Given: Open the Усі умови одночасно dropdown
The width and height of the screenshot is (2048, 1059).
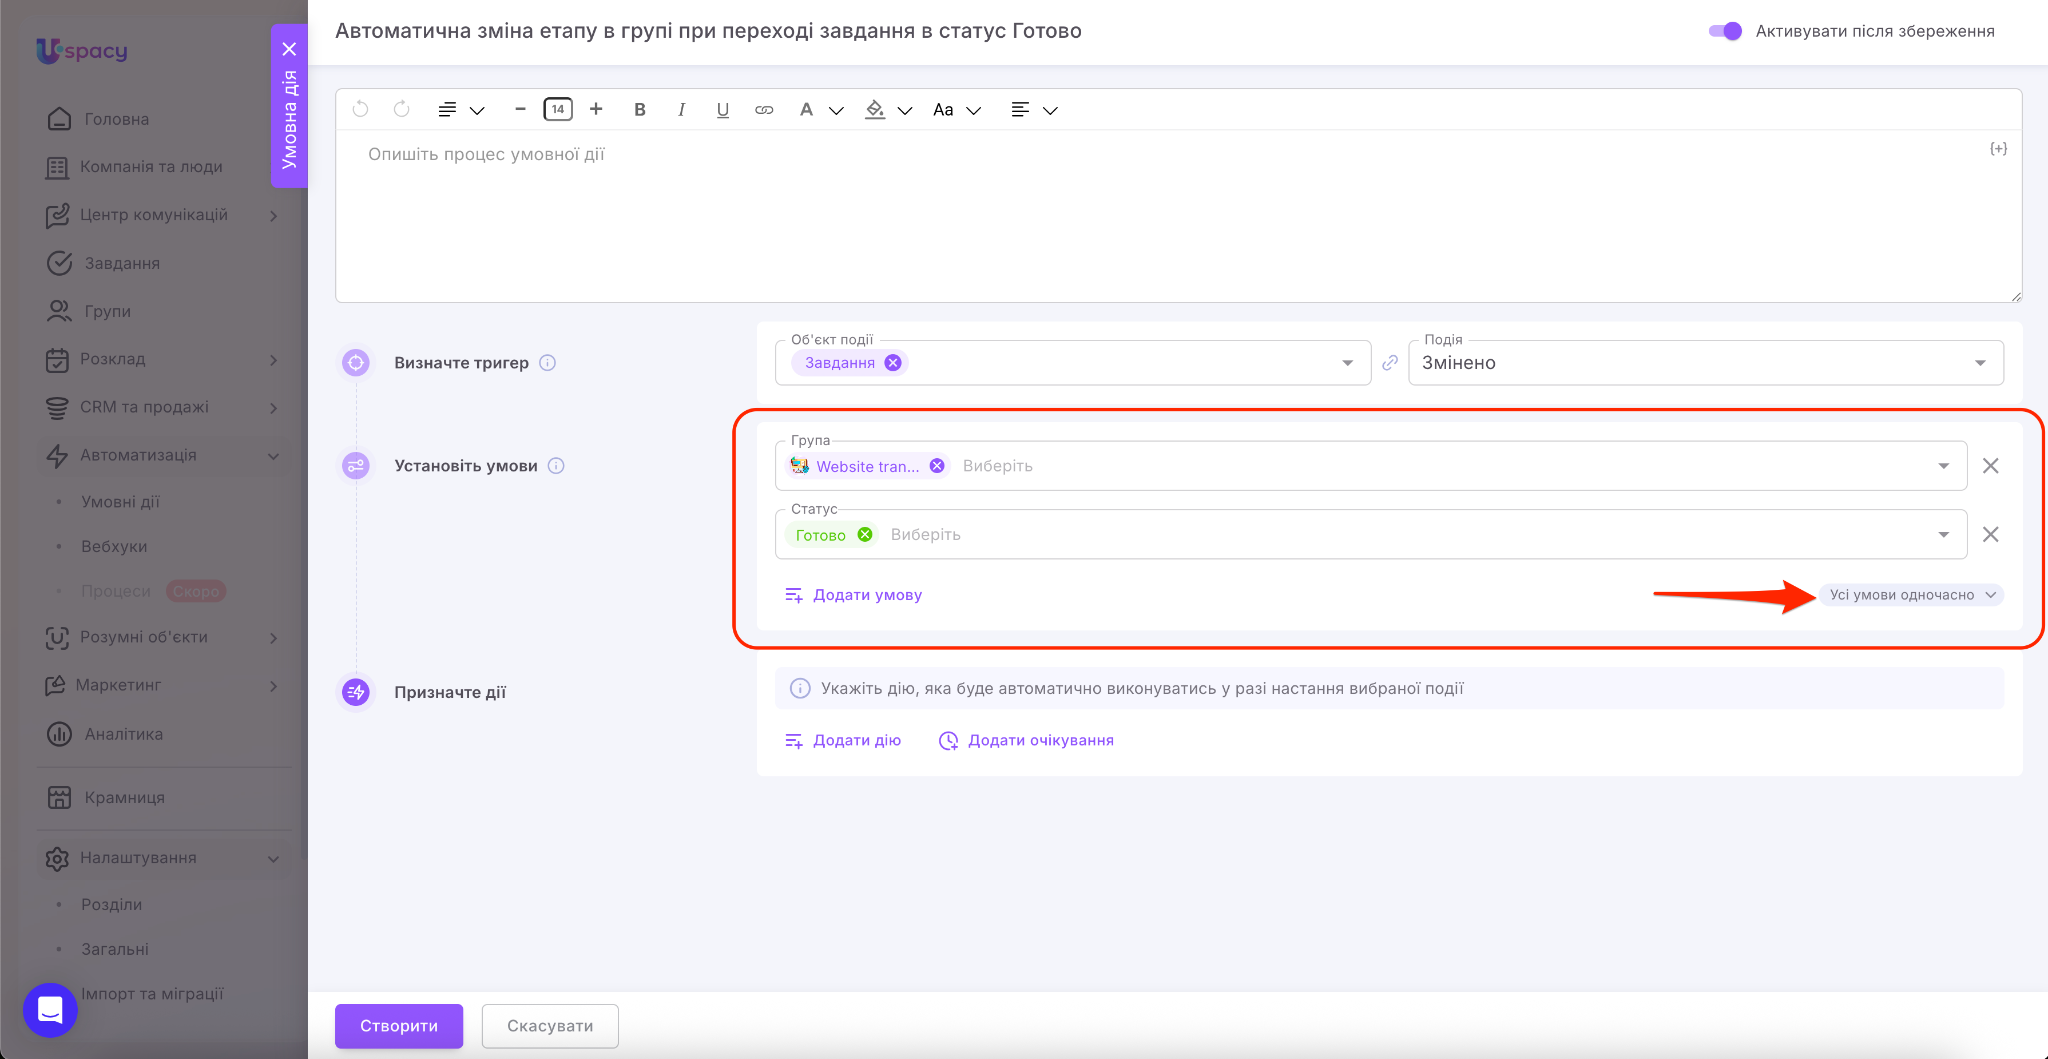Looking at the screenshot, I should tap(1911, 595).
